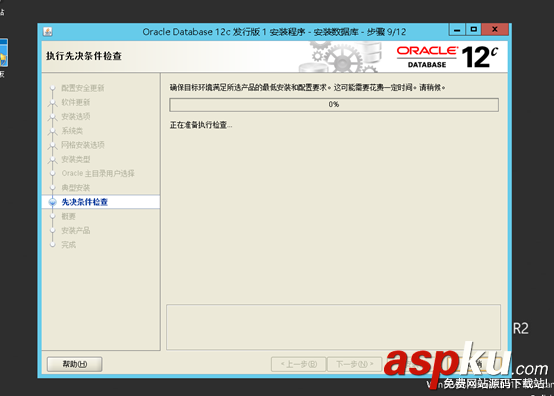
Task: Select the 完成 step
Action: pos(69,244)
